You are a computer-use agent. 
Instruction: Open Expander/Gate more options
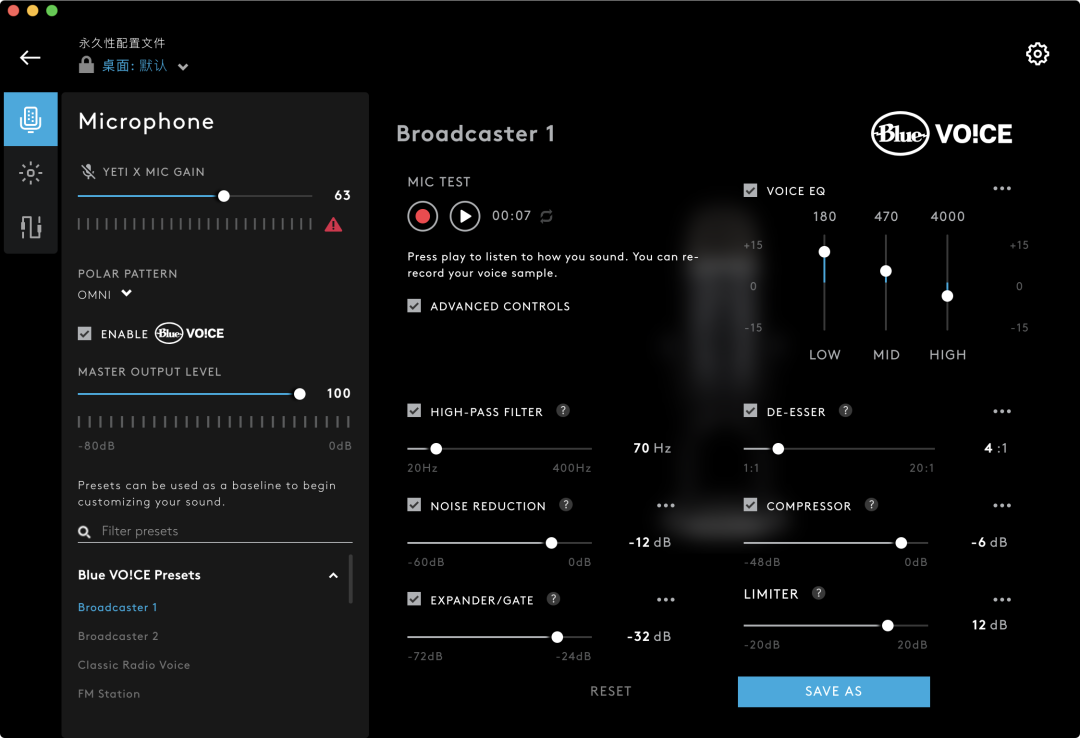pos(666,600)
